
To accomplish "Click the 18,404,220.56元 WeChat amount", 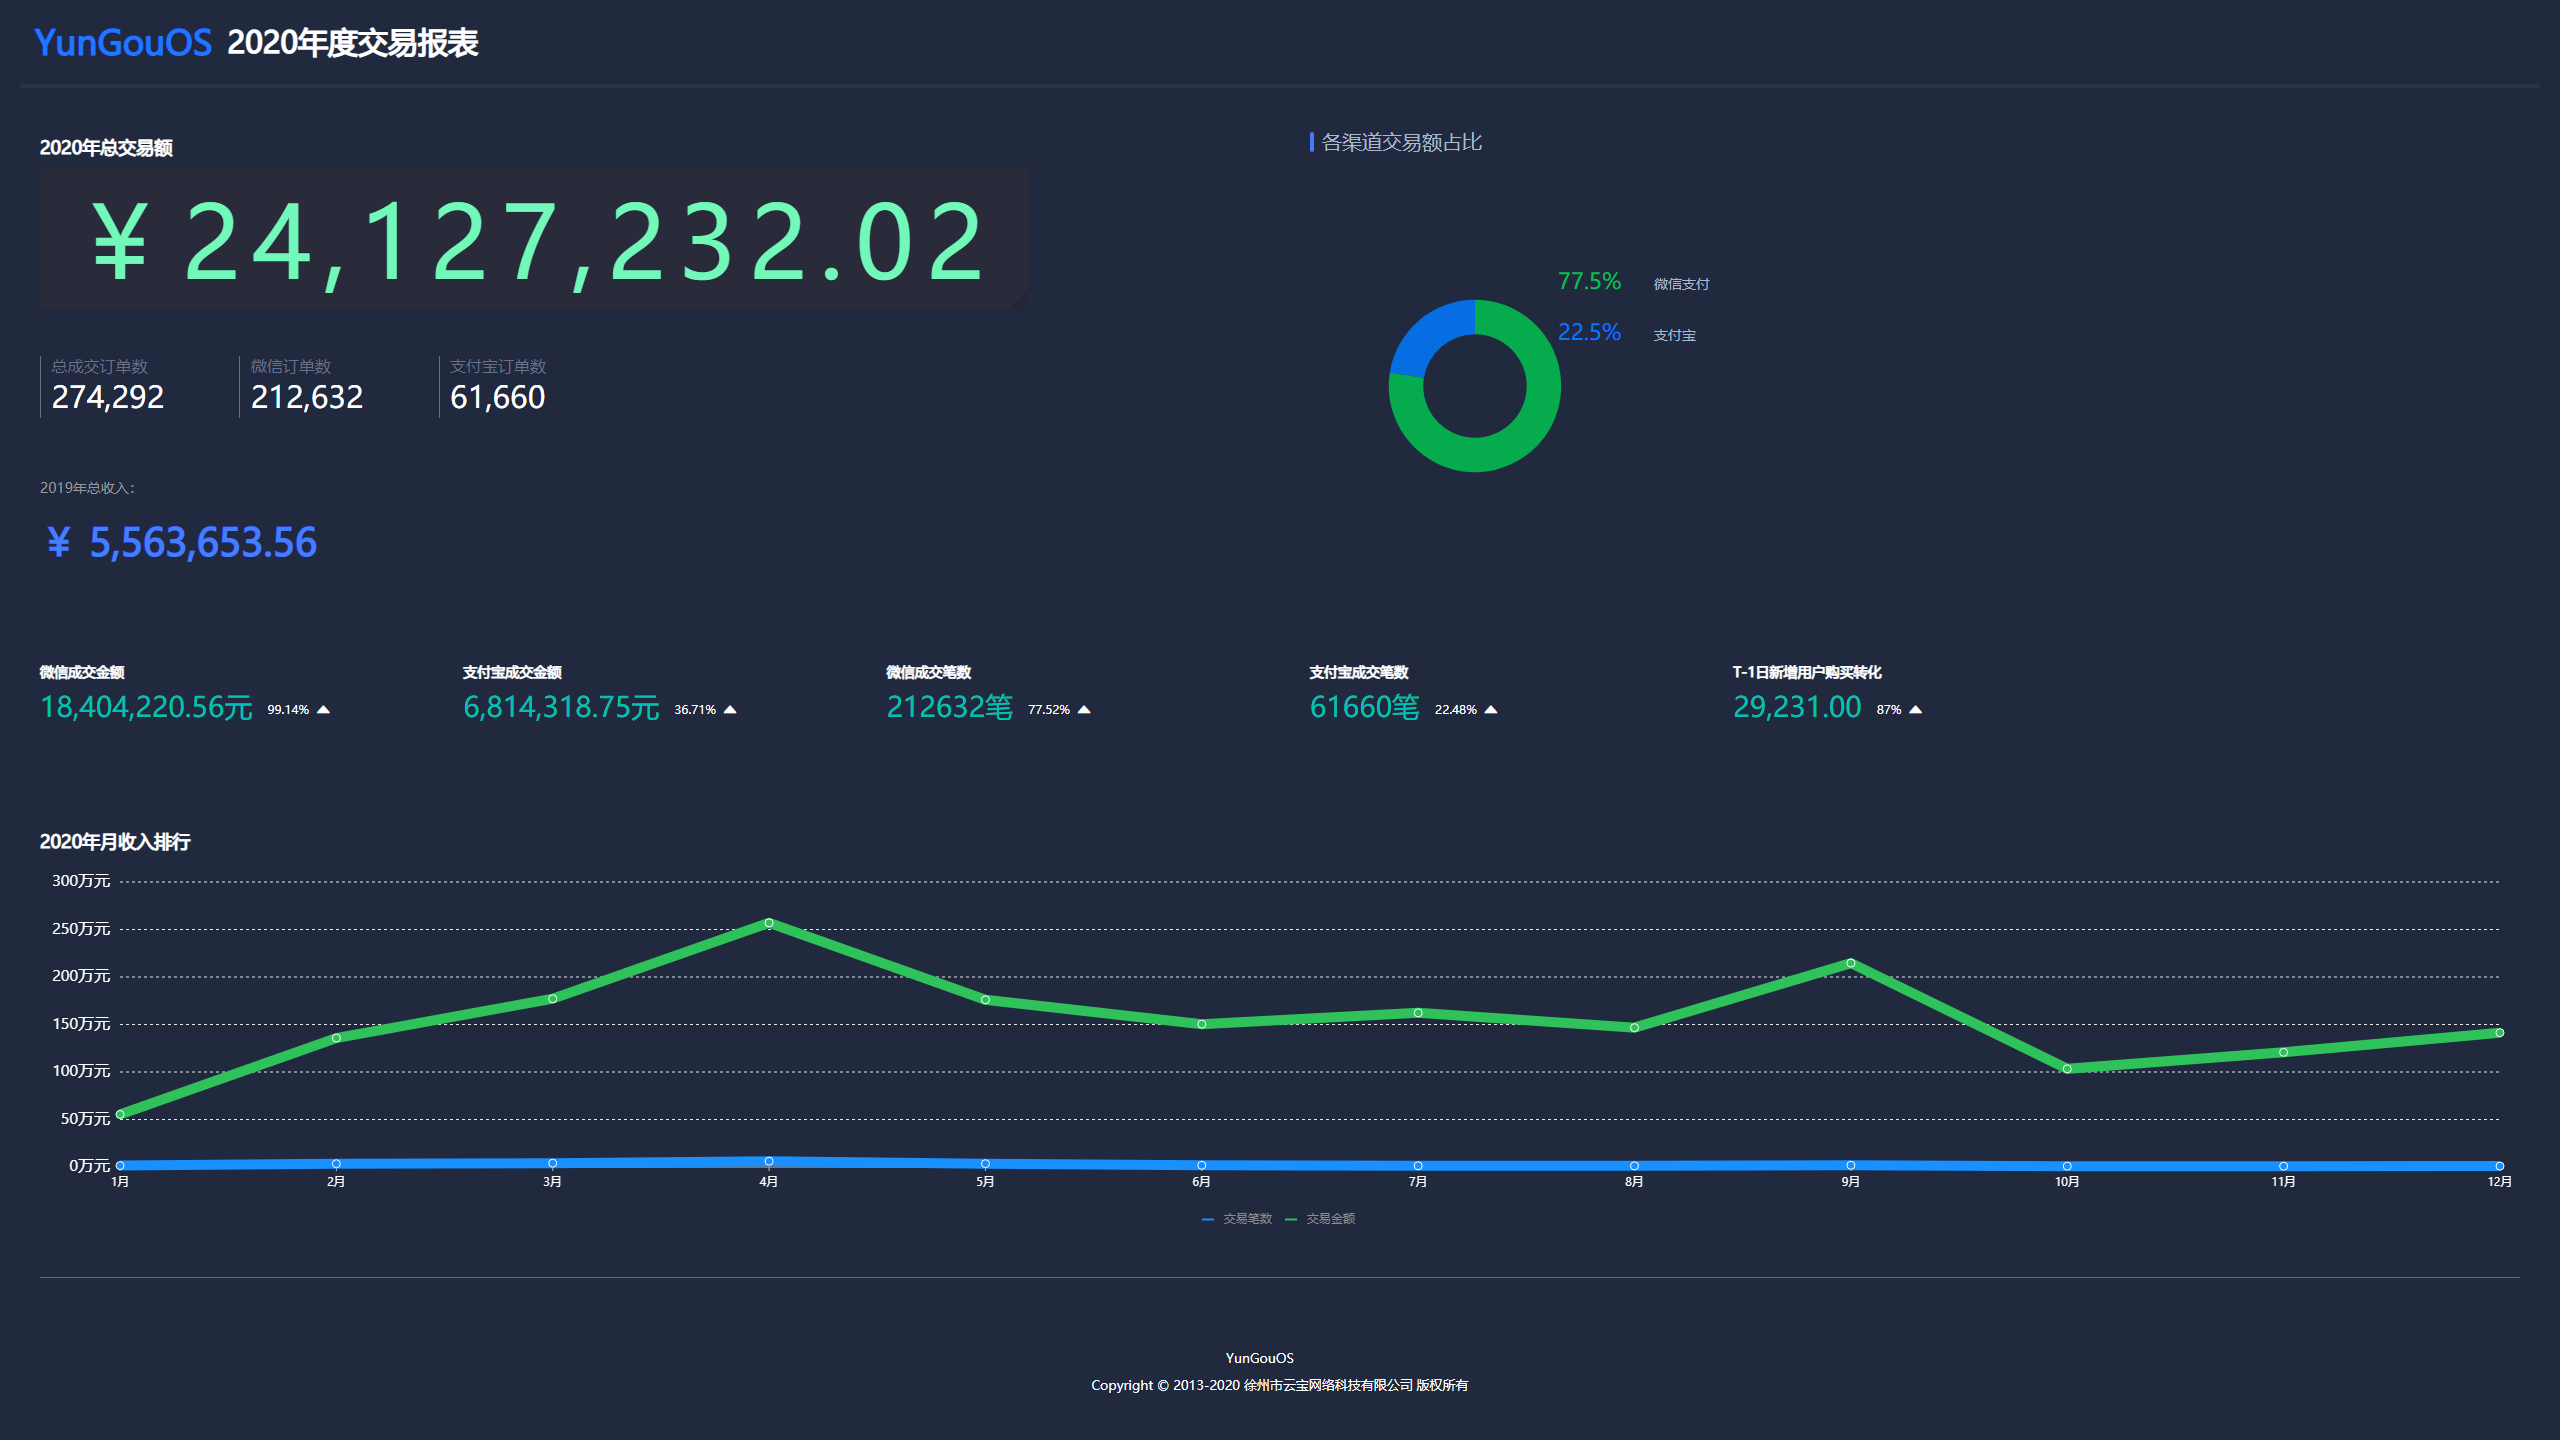I will point(146,707).
